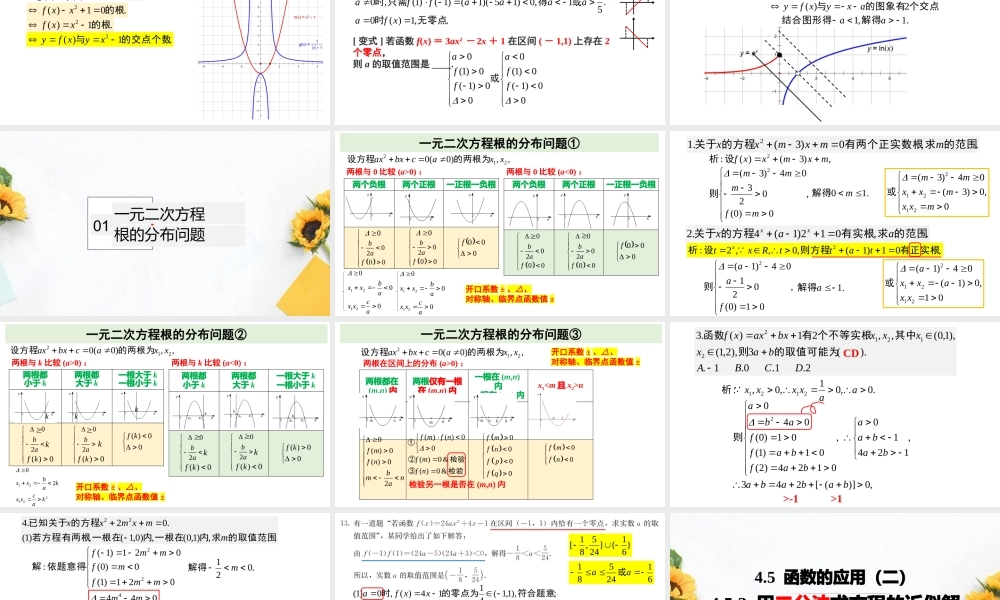Click '两根与 k 比较 (a<0)' heading in slide ②

click(209, 363)
